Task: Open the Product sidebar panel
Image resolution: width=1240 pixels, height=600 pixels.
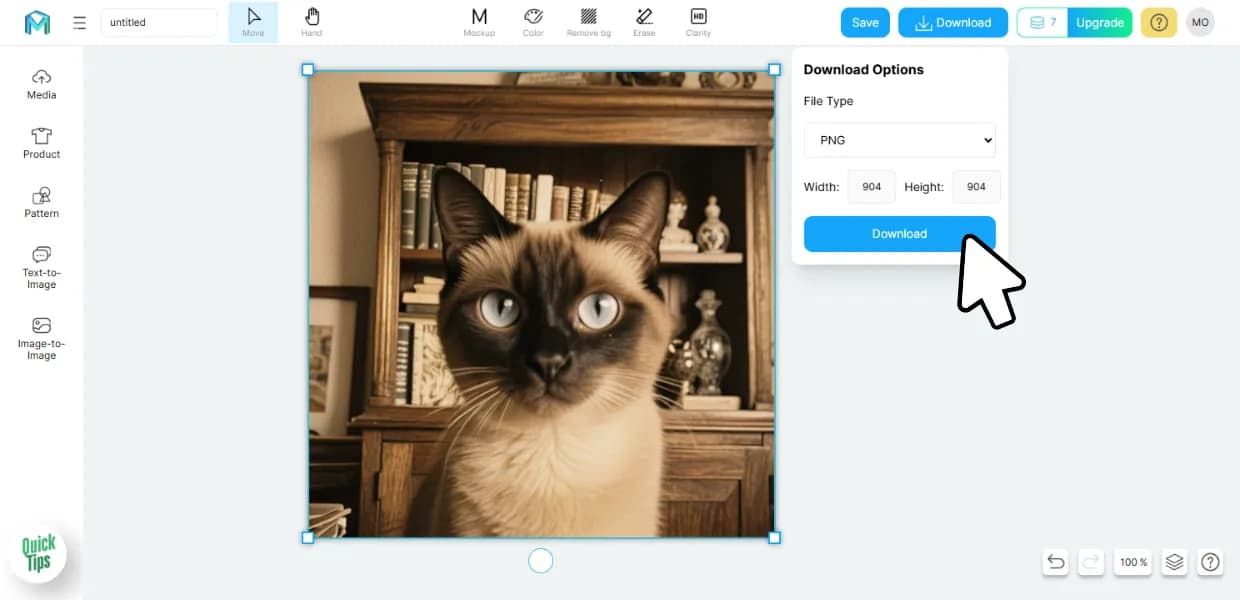Action: [x=42, y=143]
